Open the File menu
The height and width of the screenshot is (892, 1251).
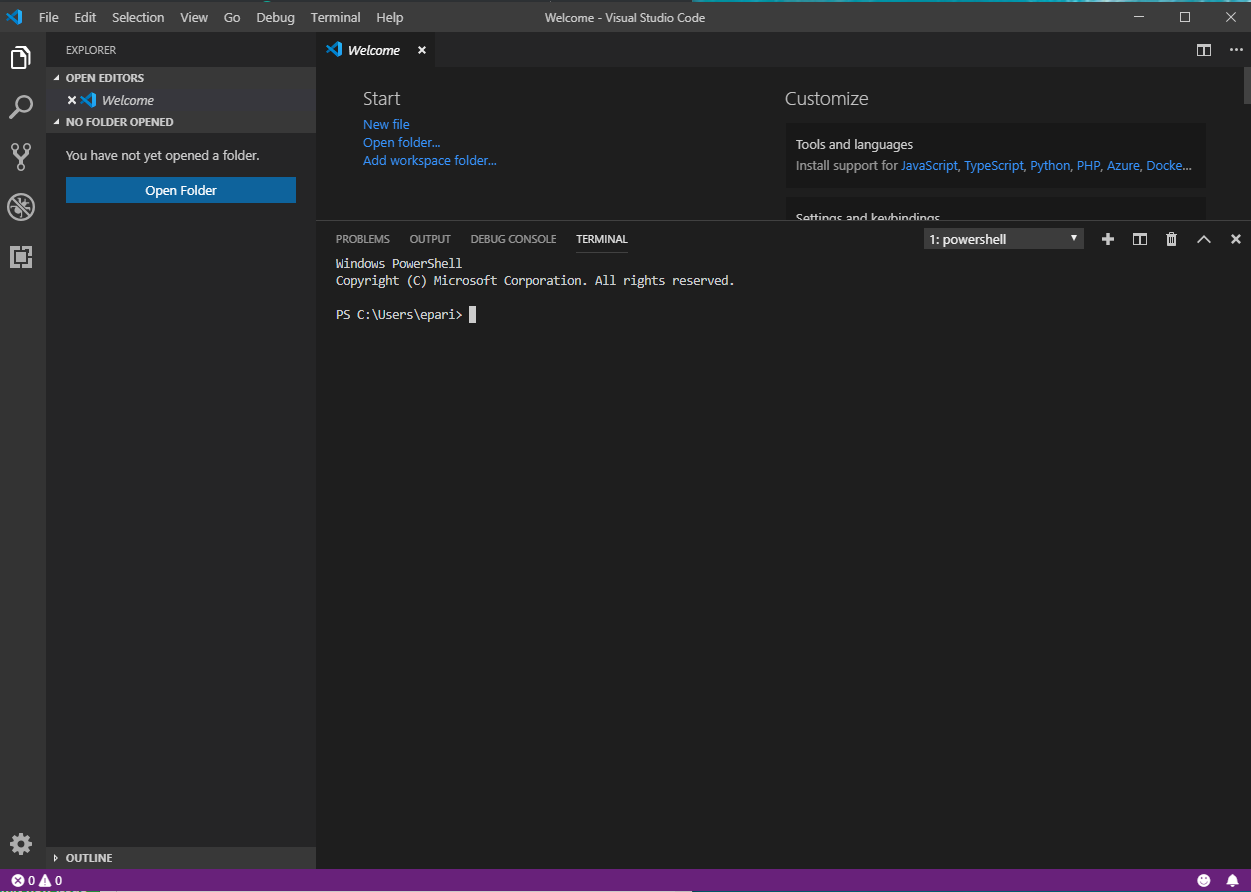coord(49,17)
